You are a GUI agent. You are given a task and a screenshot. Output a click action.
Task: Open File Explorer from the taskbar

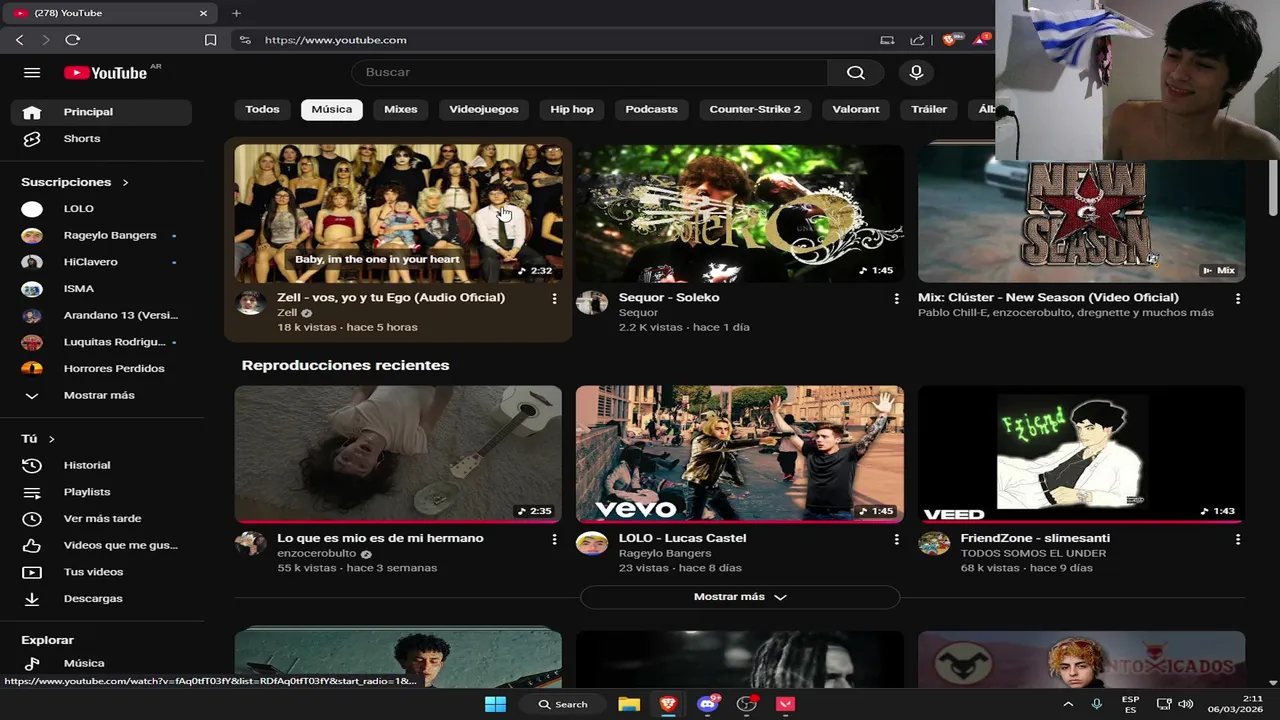tap(629, 704)
